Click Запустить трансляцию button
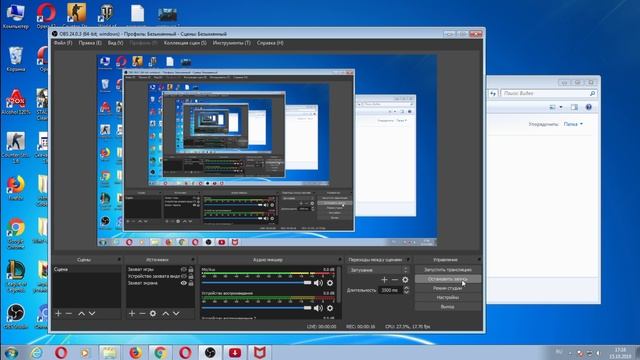The width and height of the screenshot is (640, 360). [447, 270]
